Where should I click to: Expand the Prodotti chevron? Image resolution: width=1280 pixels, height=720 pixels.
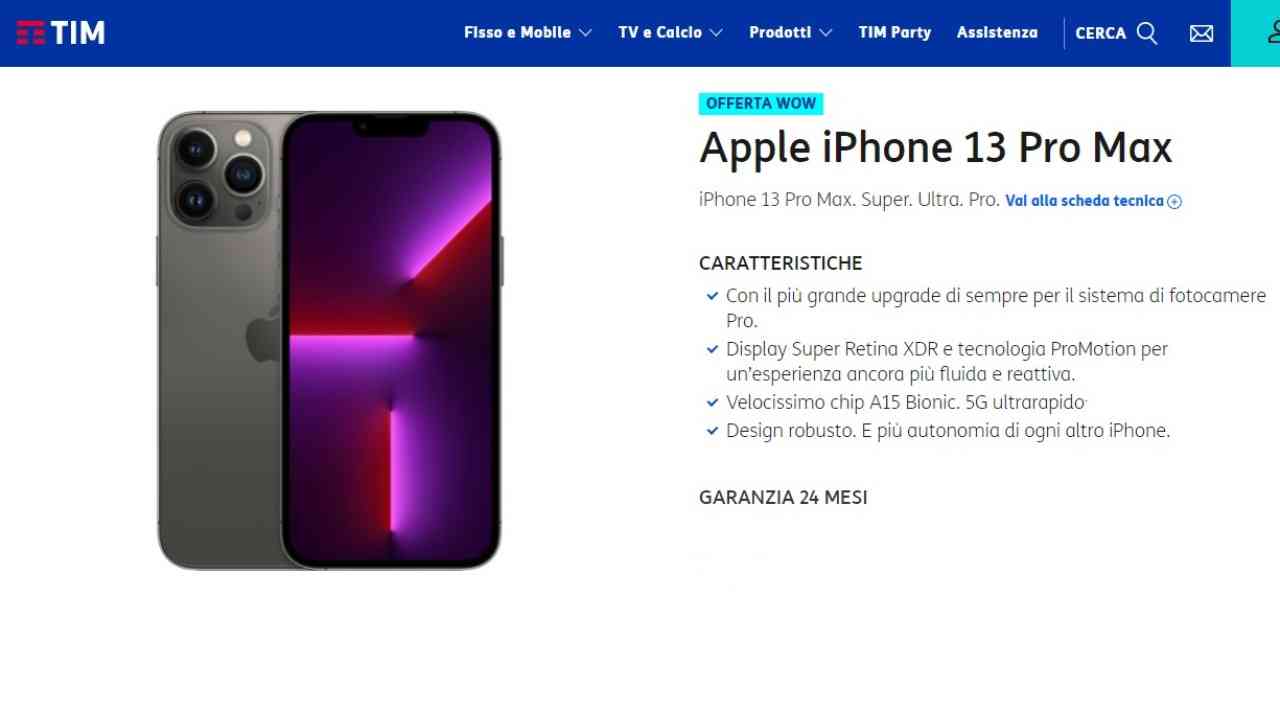[x=825, y=33]
